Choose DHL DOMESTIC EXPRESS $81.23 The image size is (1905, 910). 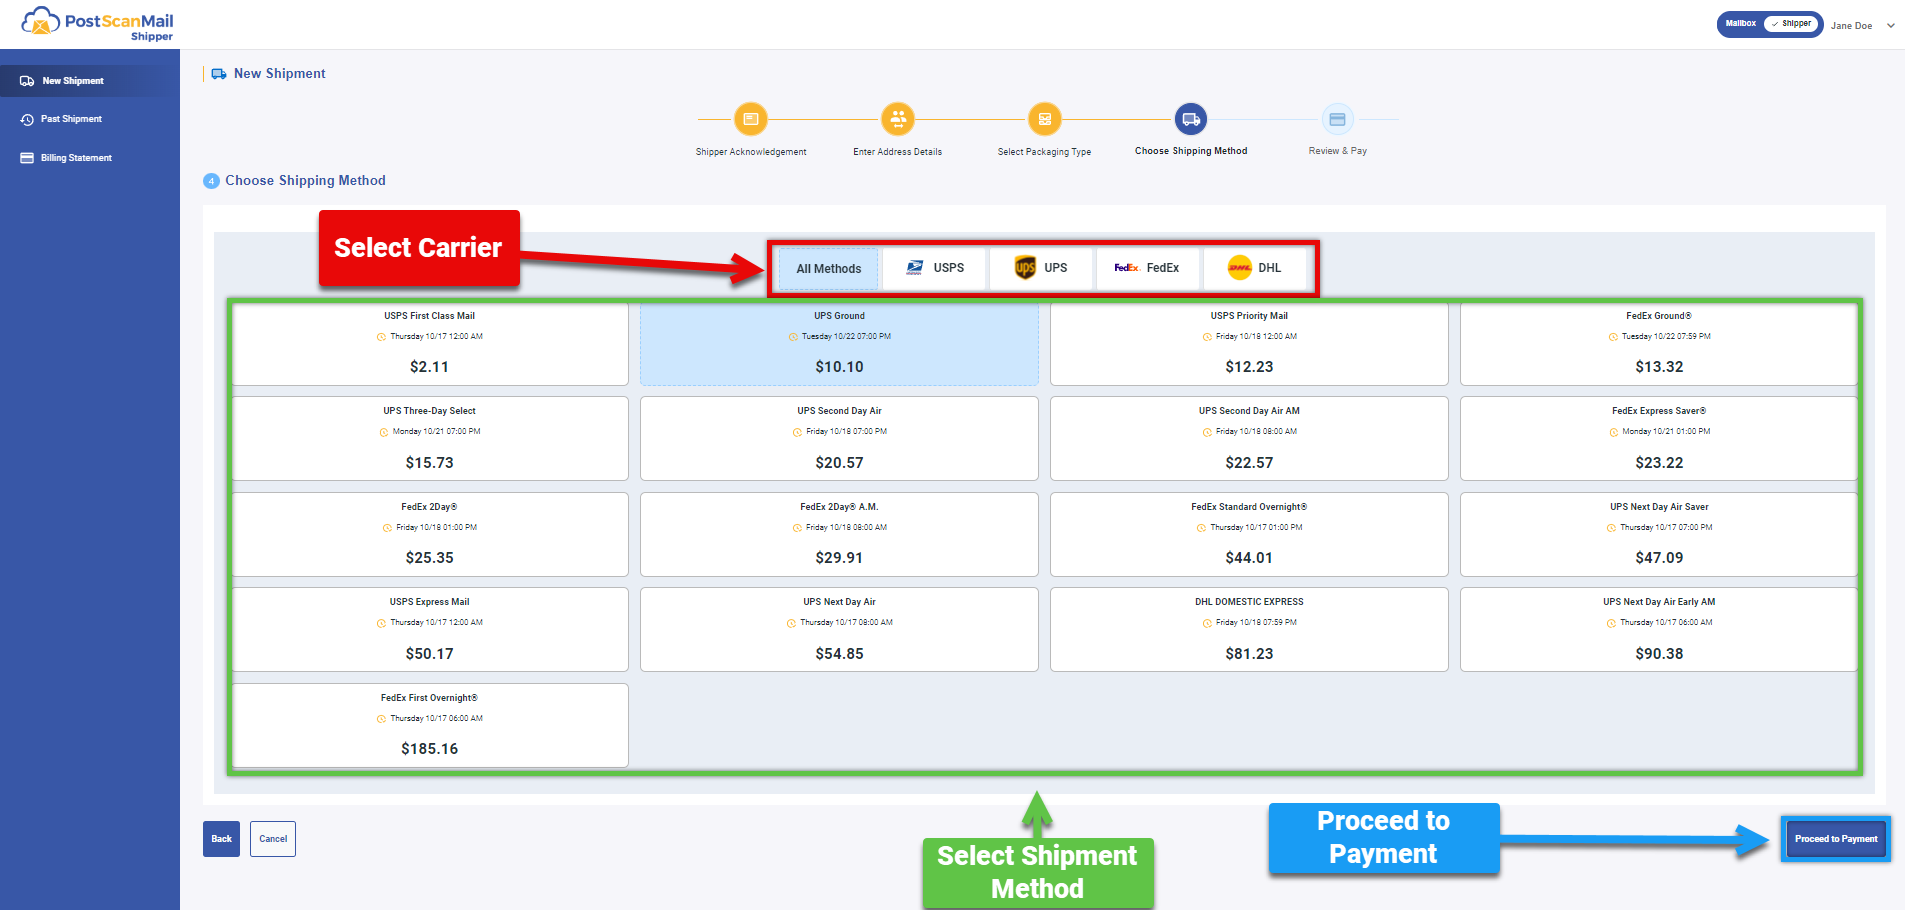(1249, 629)
